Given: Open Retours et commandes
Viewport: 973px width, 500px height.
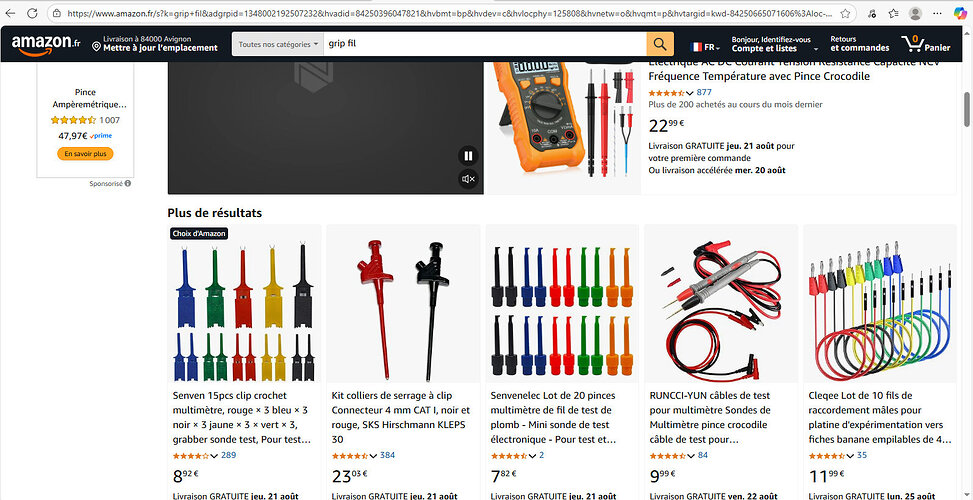Looking at the screenshot, I should click(x=859, y=43).
